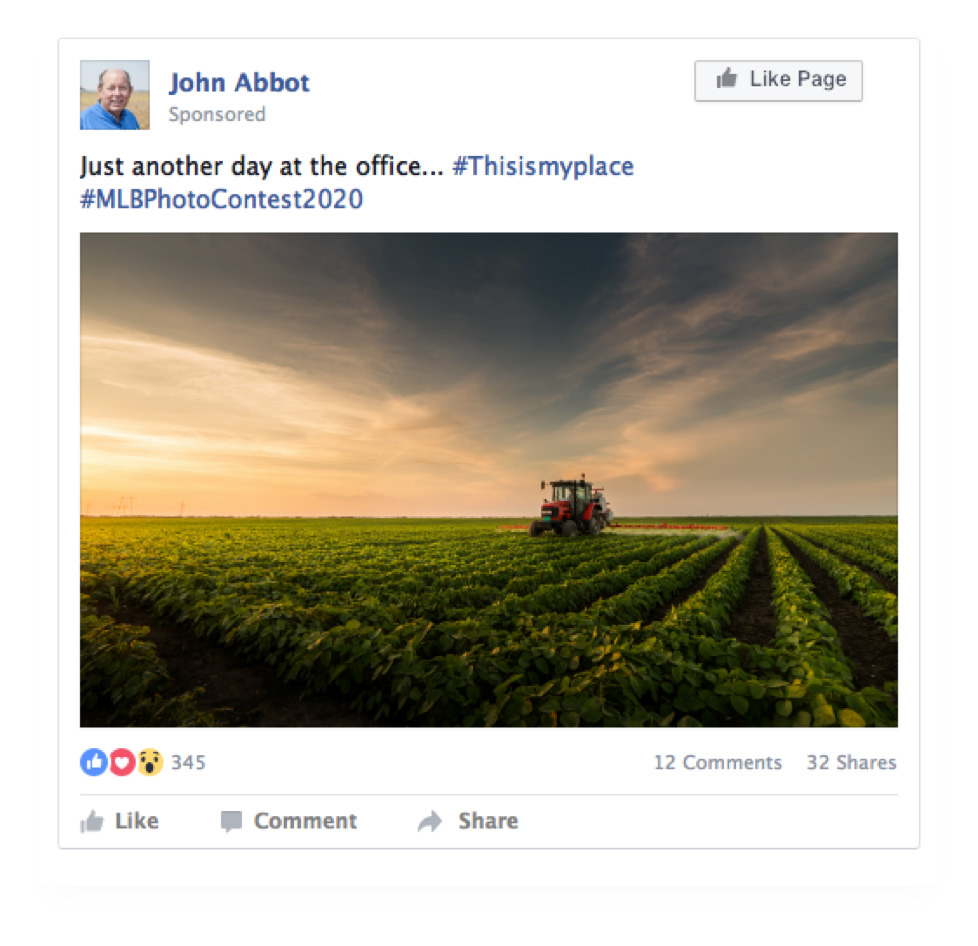Click the arrow Share icon
The height and width of the screenshot is (946, 978).
[430, 821]
